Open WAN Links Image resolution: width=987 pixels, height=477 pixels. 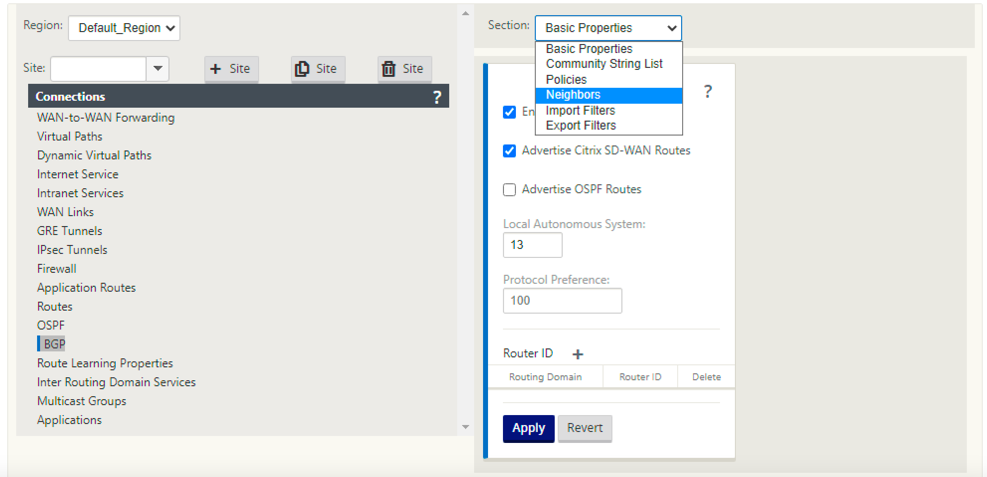[65, 212]
